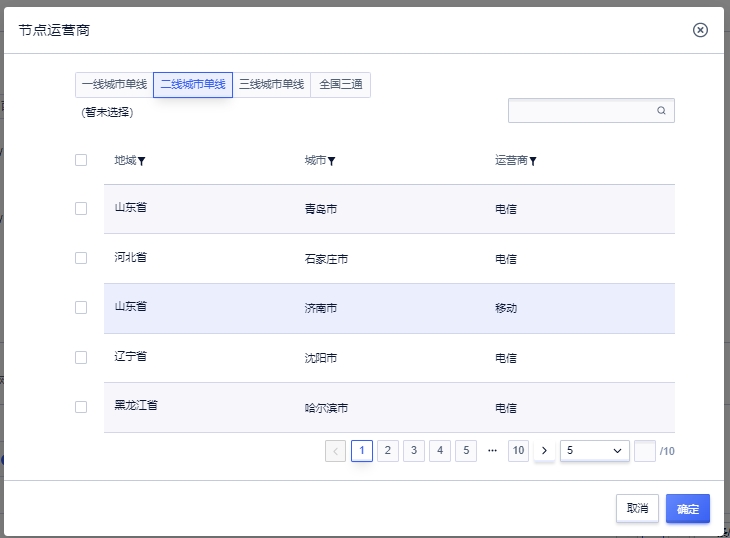730x538 pixels.
Task: Click the pagination ellipsis to jump pages
Action: 492,451
